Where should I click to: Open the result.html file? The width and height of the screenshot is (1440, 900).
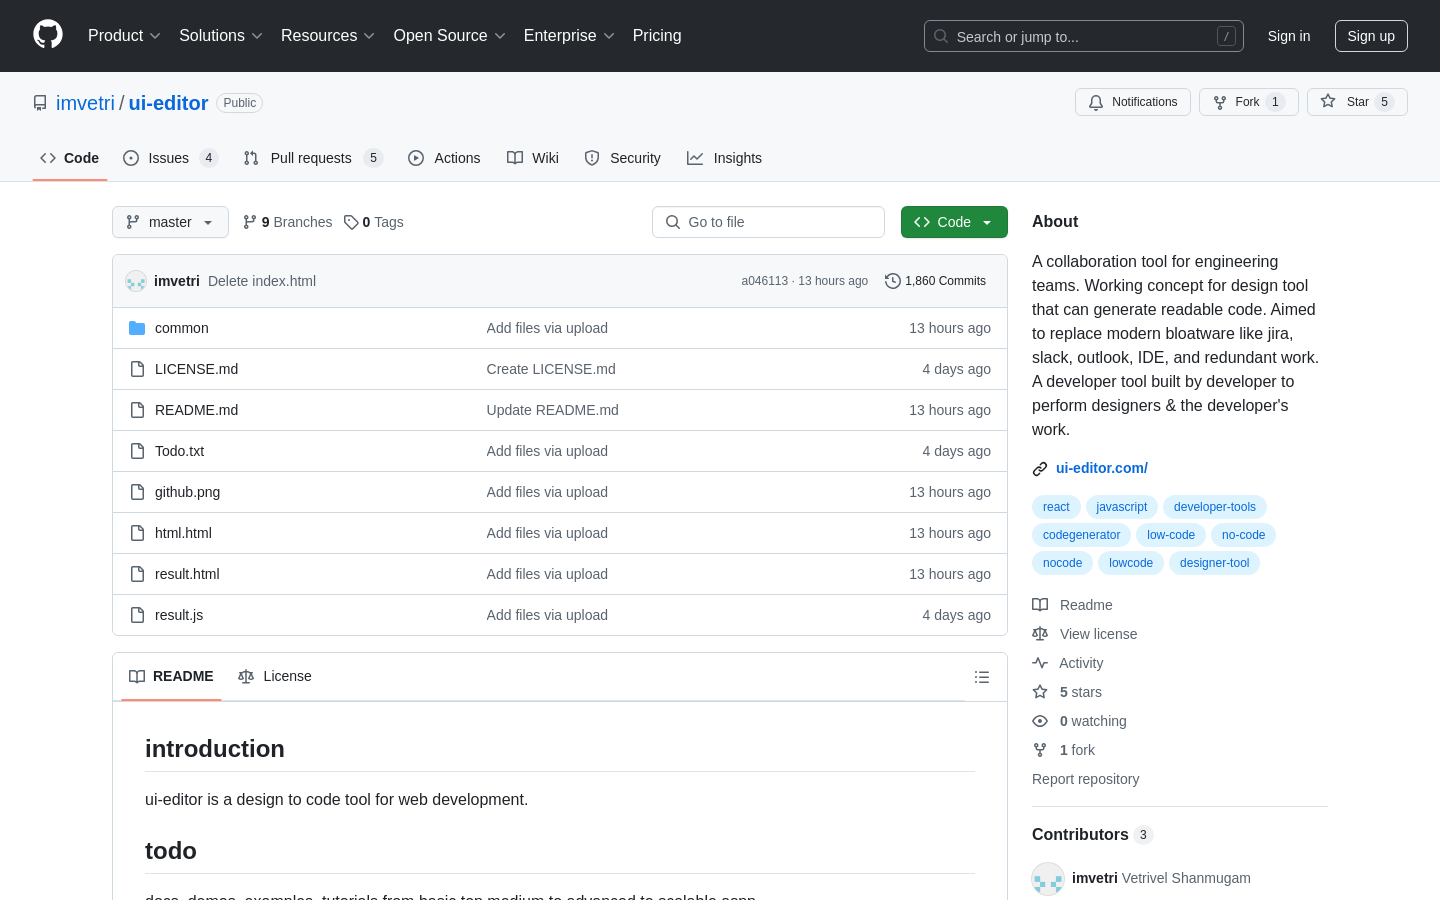pos(187,574)
